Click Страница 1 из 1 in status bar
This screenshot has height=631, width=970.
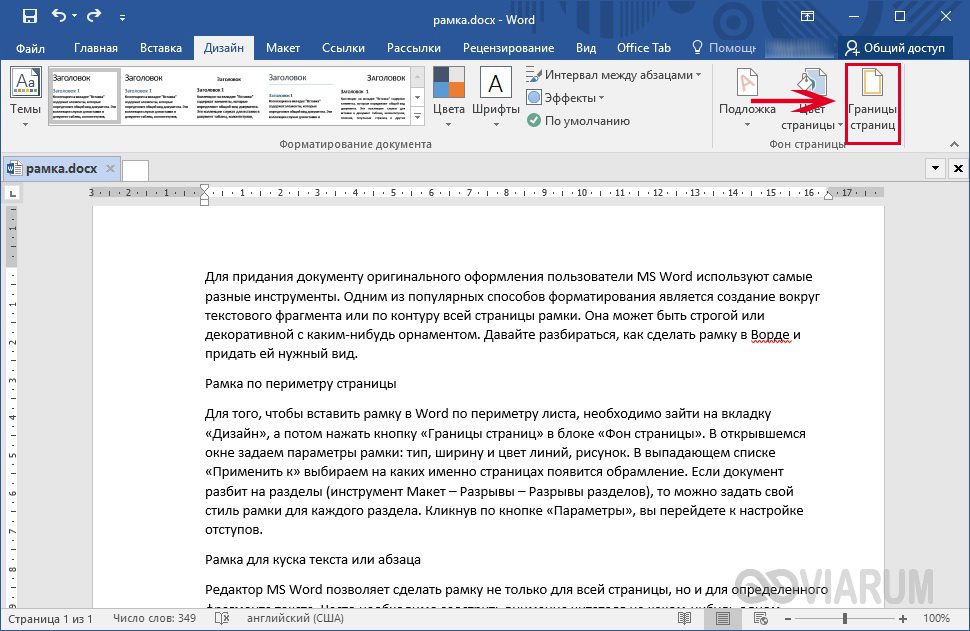point(50,618)
